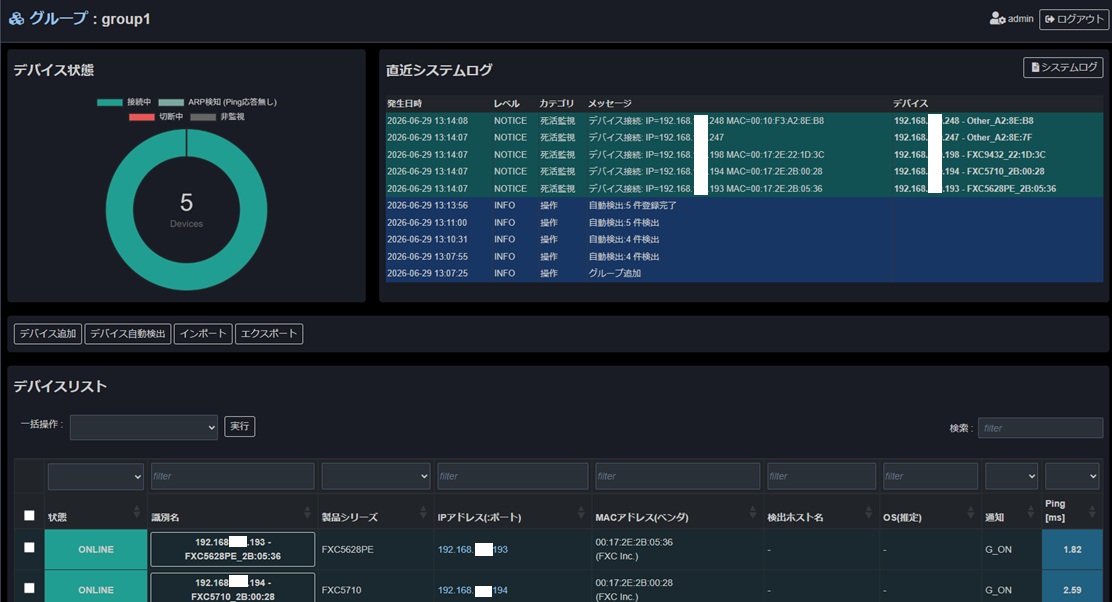Click the 検出ホスト名 column filter input
Screen dimensions: 1112x602
[821, 476]
